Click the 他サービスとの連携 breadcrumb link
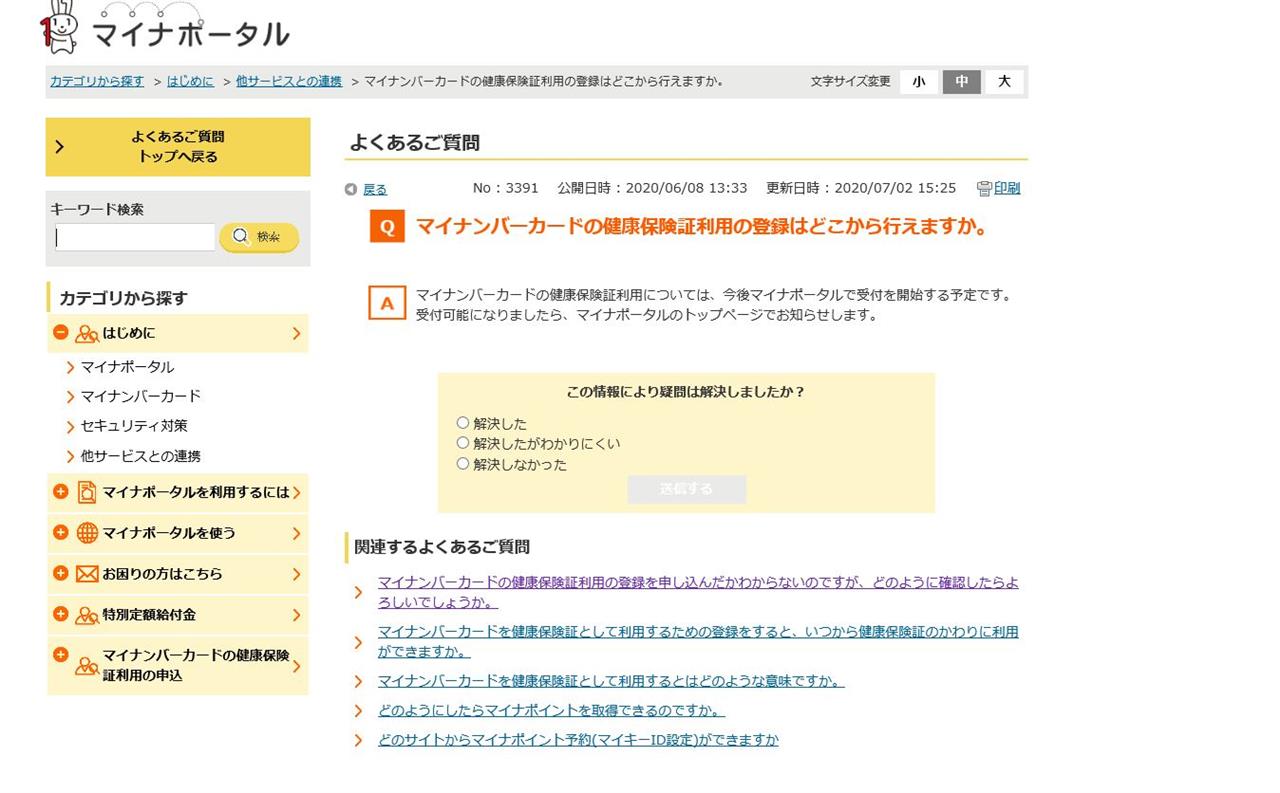The height and width of the screenshot is (793, 1280). (289, 81)
